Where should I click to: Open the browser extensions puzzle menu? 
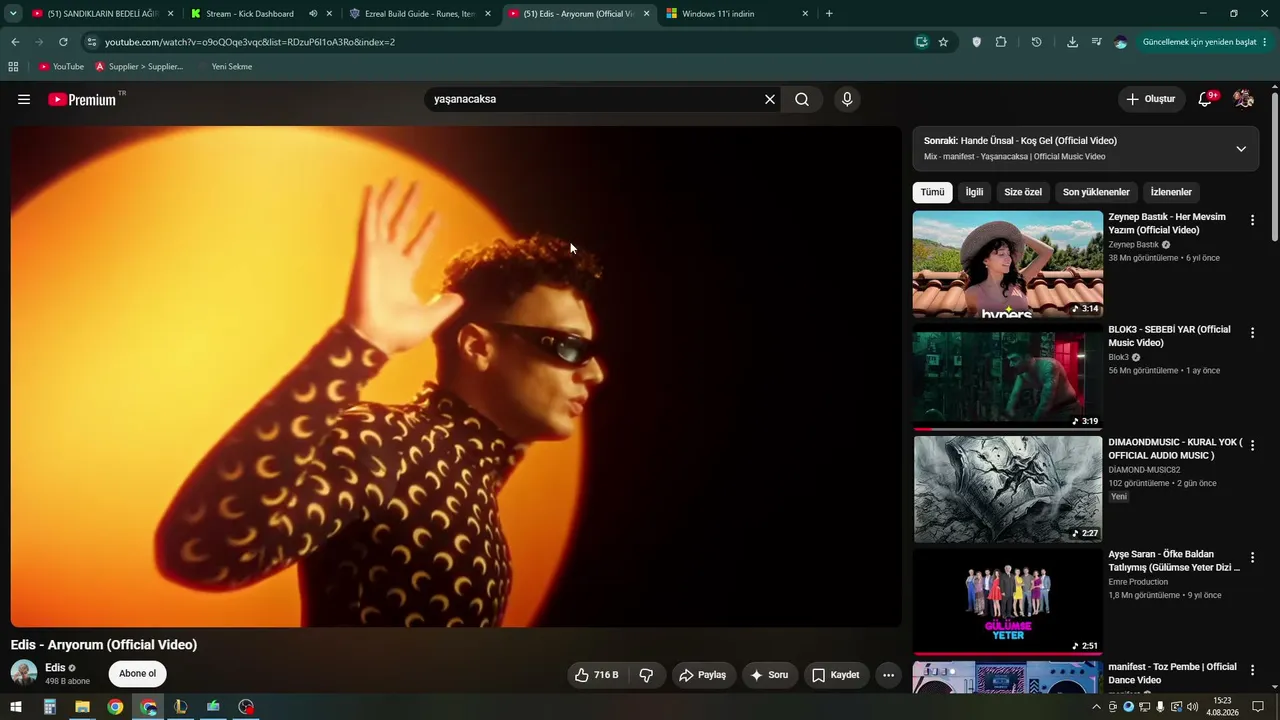click(x=1001, y=42)
